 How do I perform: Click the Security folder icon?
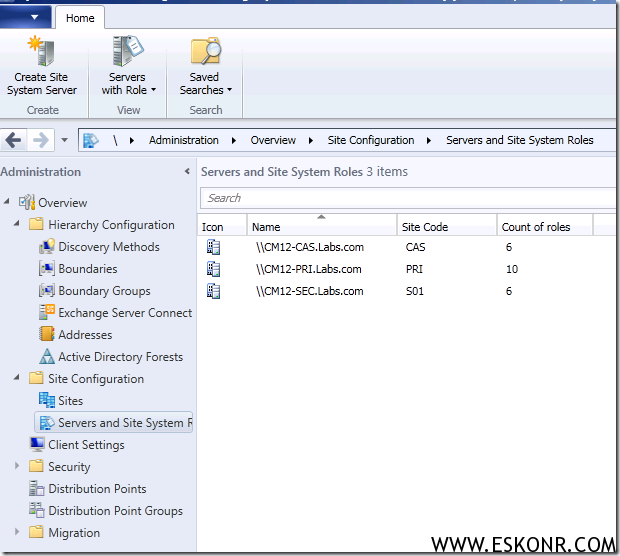[36, 466]
